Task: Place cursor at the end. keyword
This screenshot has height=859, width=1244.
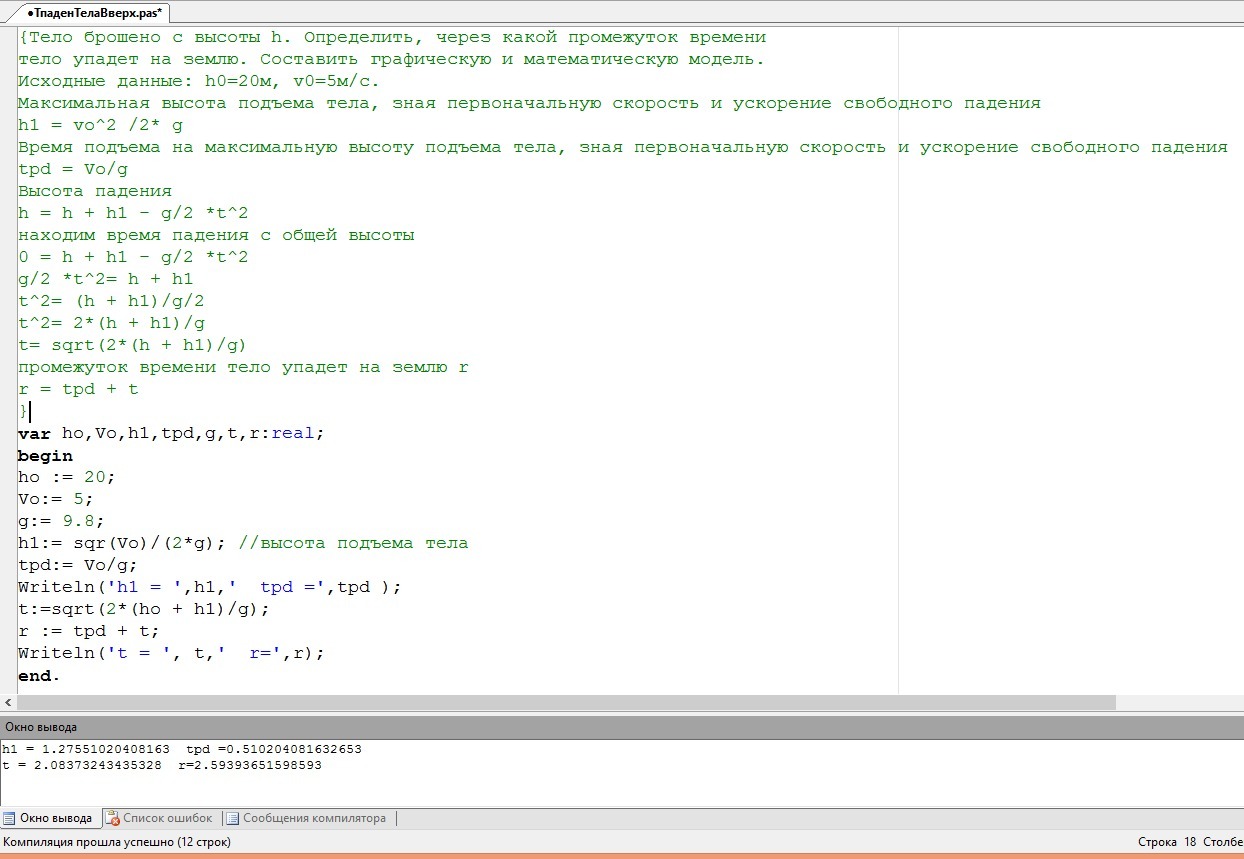Action: (38, 675)
